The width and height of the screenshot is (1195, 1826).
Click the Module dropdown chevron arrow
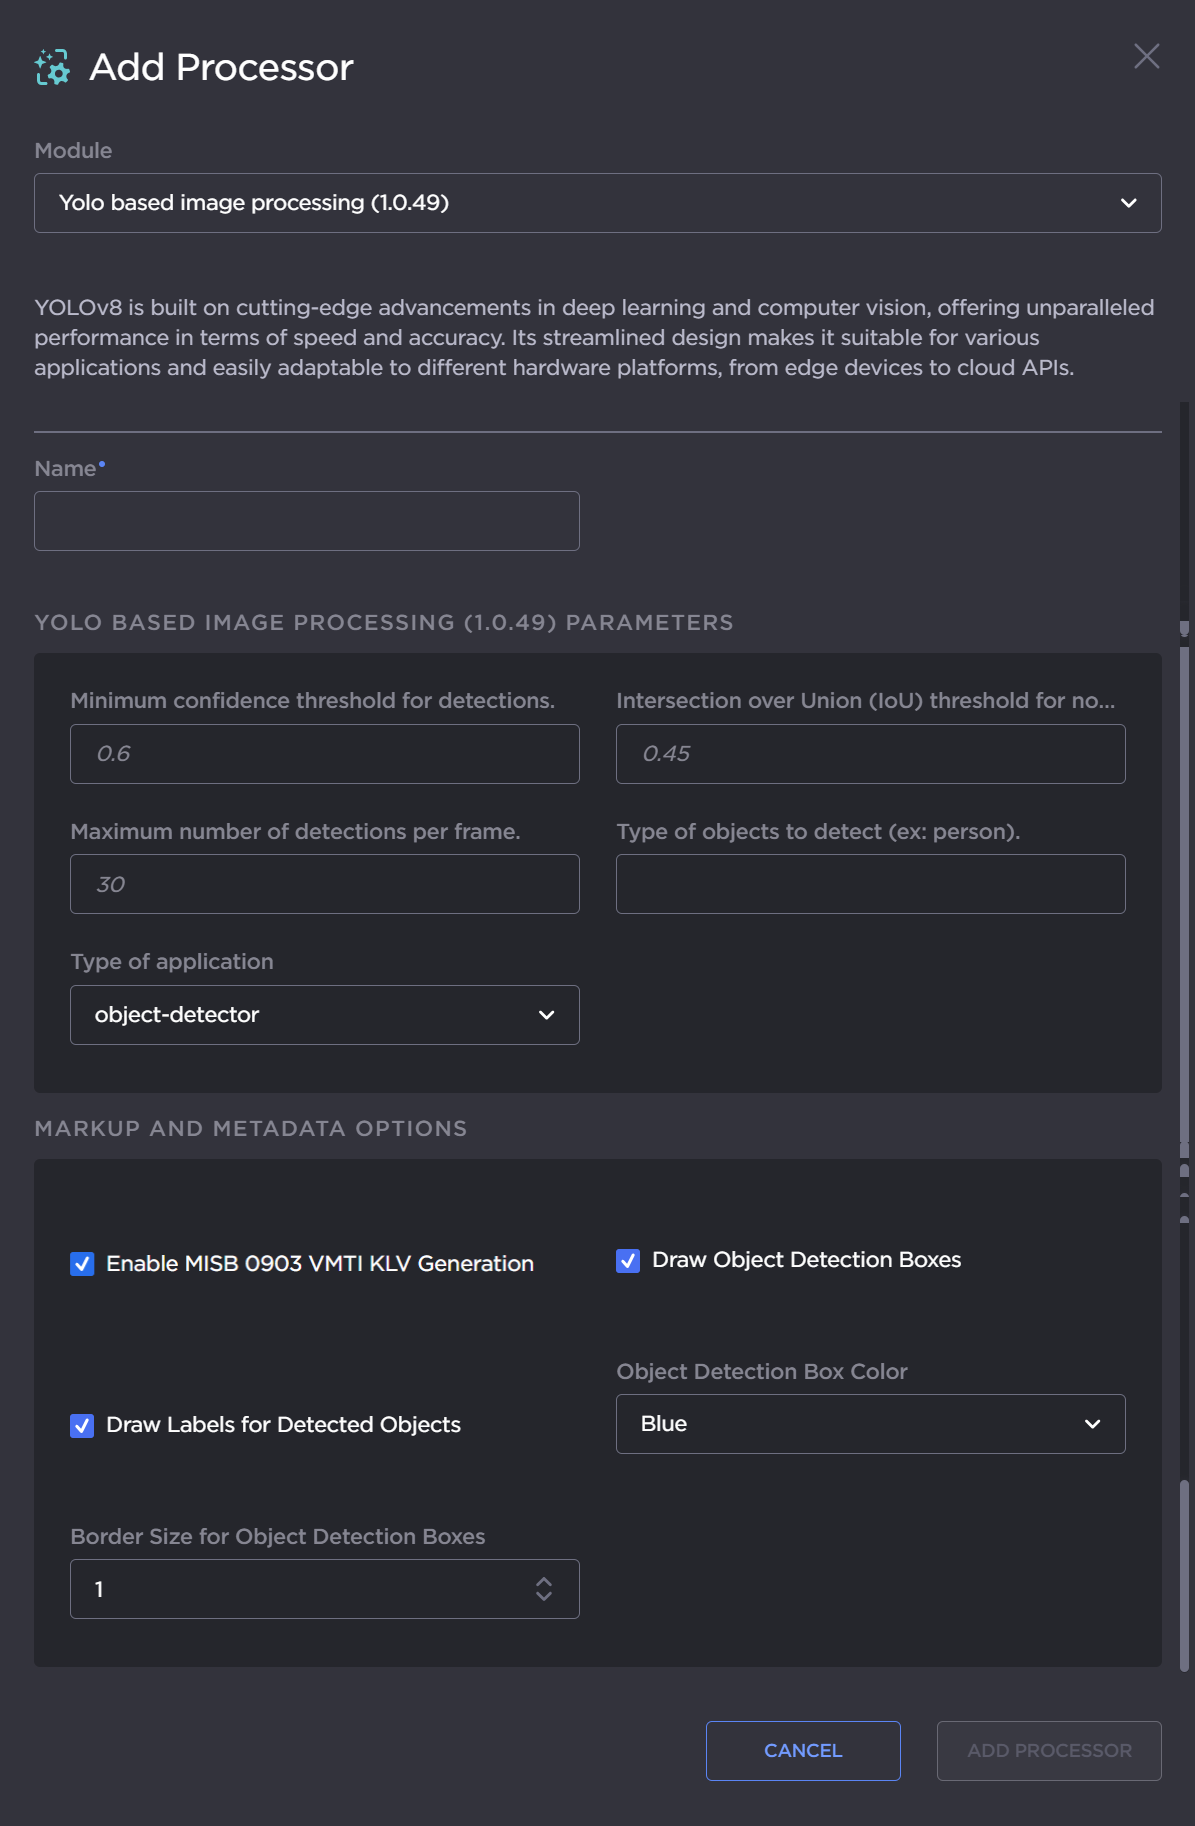(x=1129, y=203)
